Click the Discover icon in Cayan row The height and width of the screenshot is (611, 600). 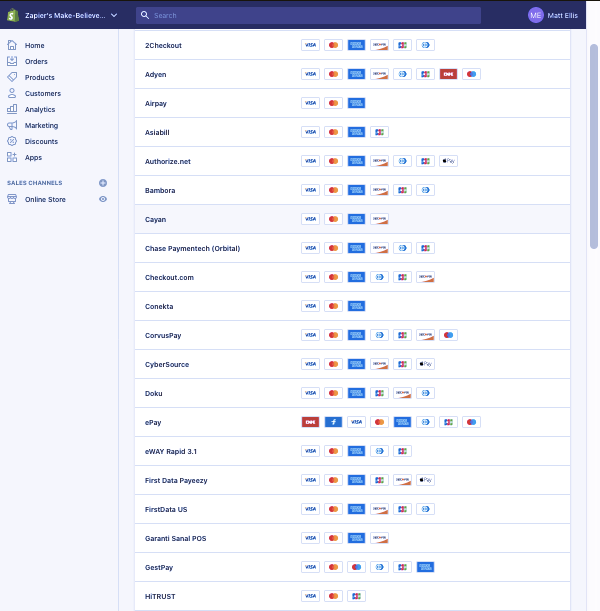click(379, 219)
